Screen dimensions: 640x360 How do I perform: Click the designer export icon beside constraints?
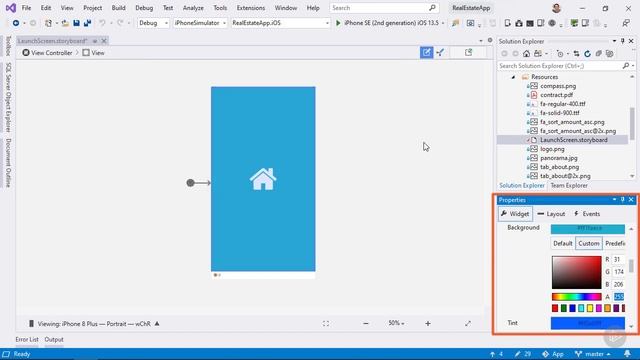coord(468,52)
